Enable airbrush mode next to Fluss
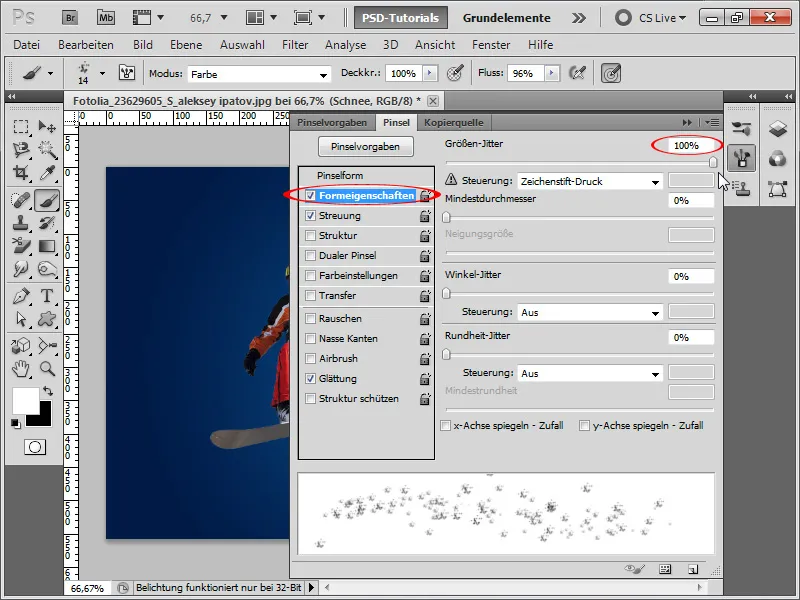The width and height of the screenshot is (800, 600). [x=577, y=73]
